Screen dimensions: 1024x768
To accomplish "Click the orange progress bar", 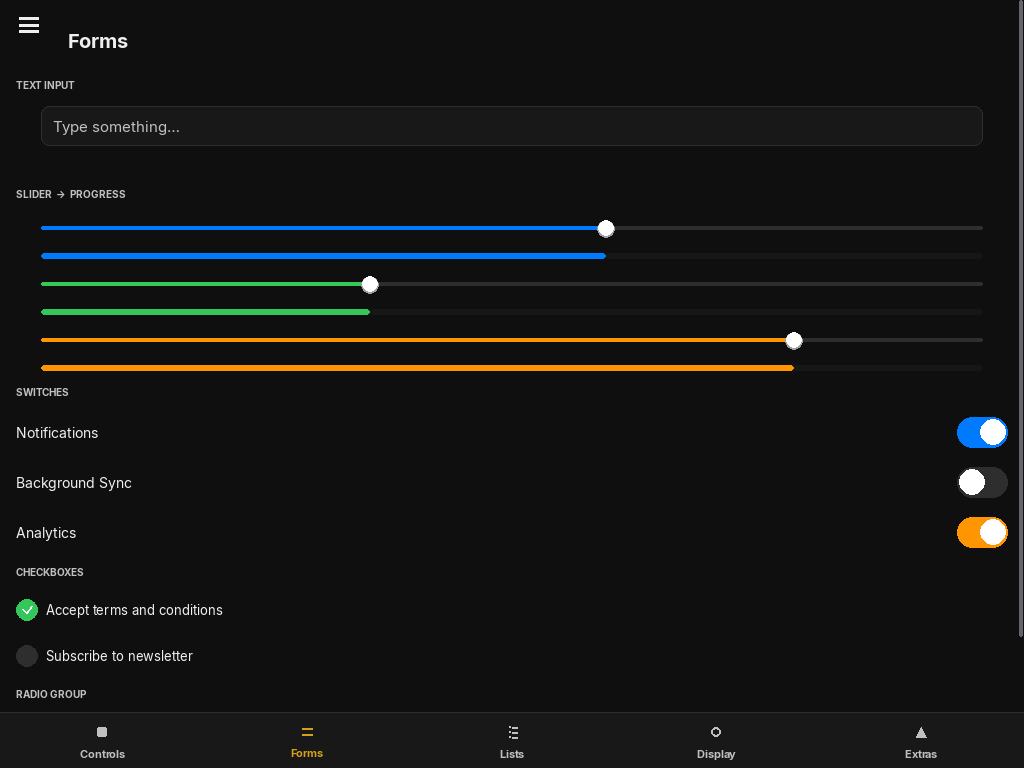I will click(x=512, y=368).
